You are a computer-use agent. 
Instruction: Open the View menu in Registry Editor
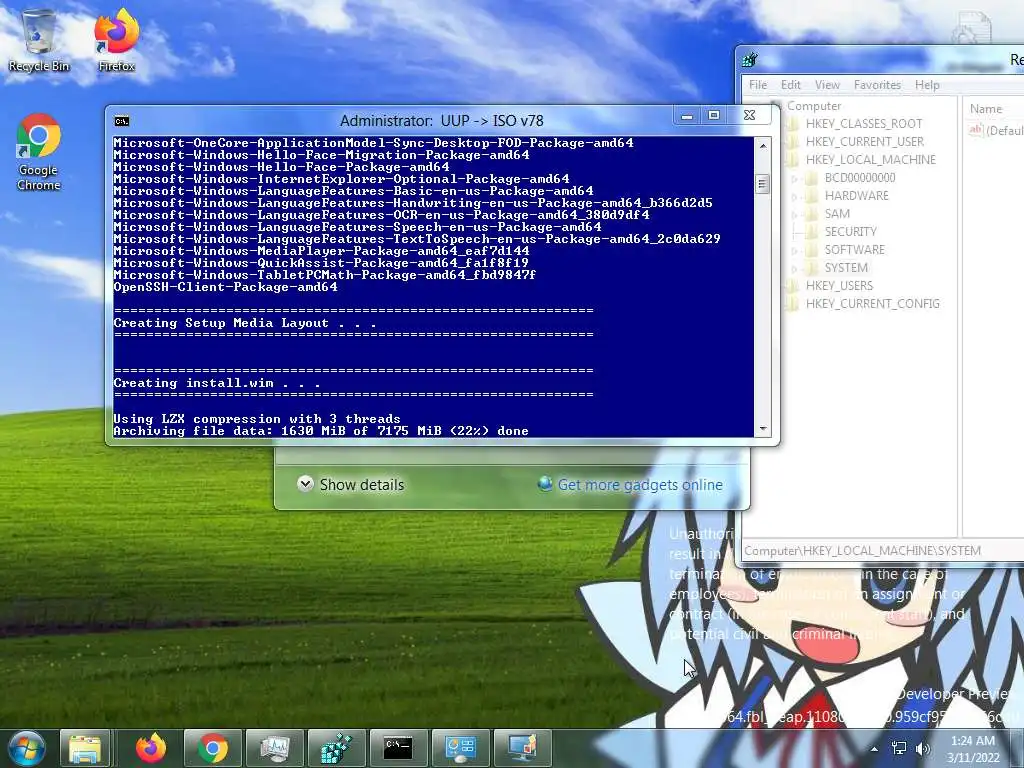(x=827, y=85)
